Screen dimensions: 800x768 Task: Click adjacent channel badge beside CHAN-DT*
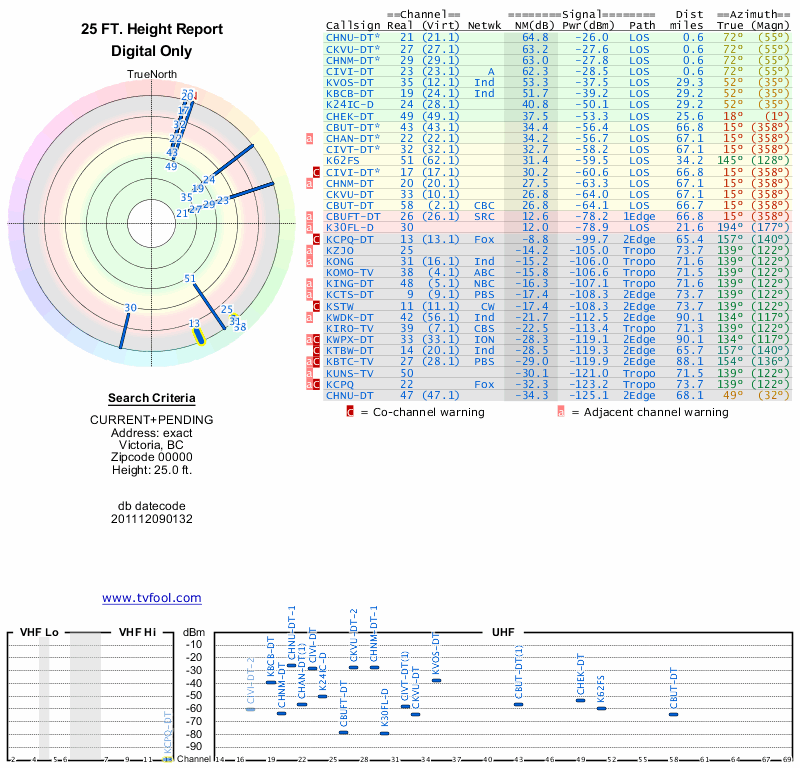309,138
